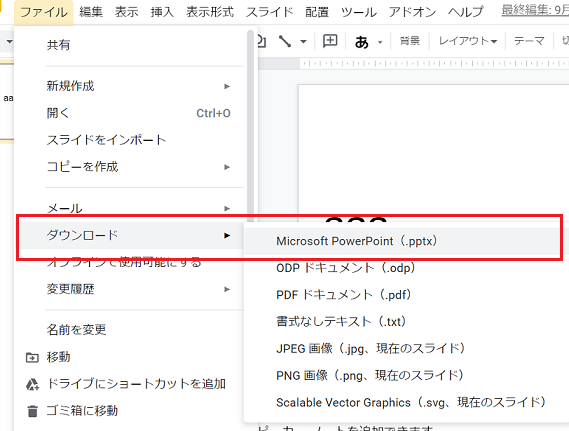Open the アドオン menu
The image size is (569, 431).
coord(412,12)
